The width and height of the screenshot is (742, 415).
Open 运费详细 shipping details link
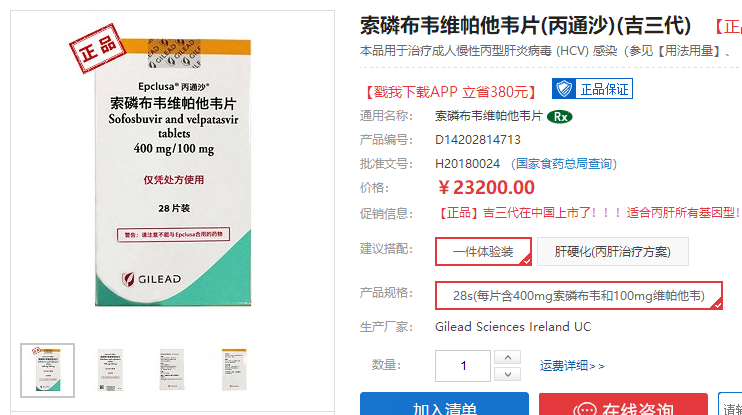[x=572, y=366]
